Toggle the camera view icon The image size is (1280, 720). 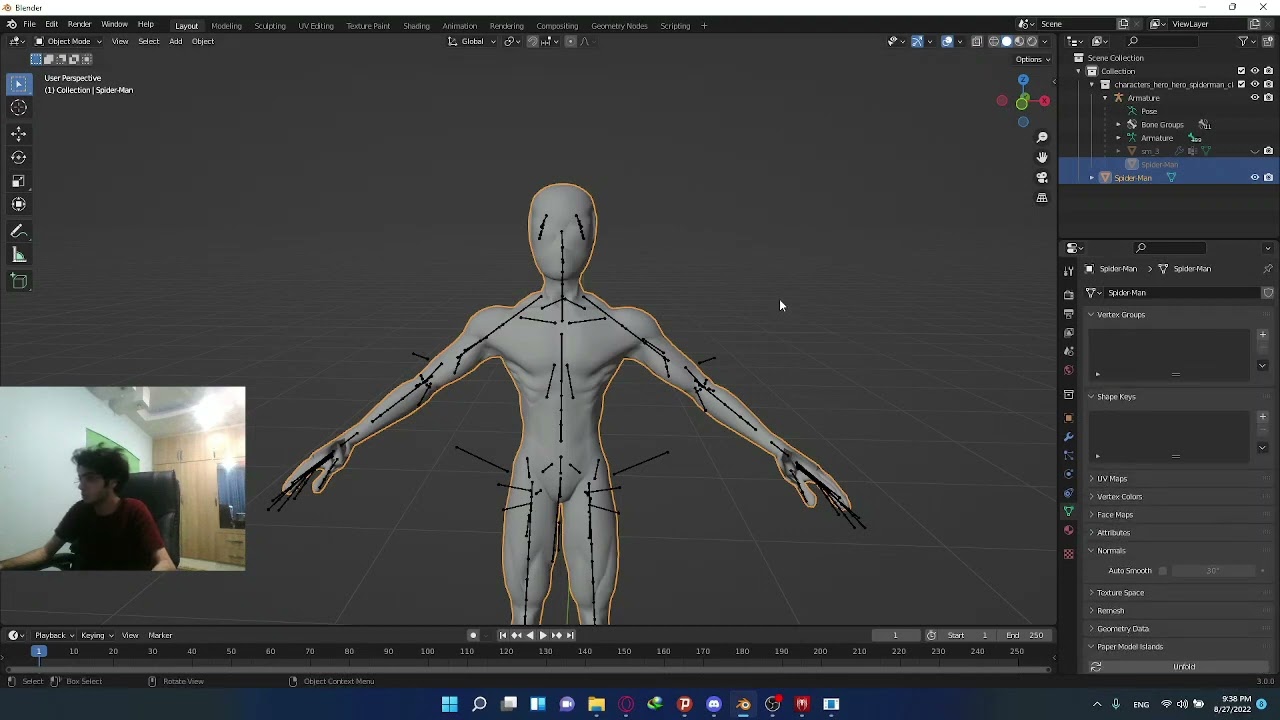pyautogui.click(x=1042, y=177)
